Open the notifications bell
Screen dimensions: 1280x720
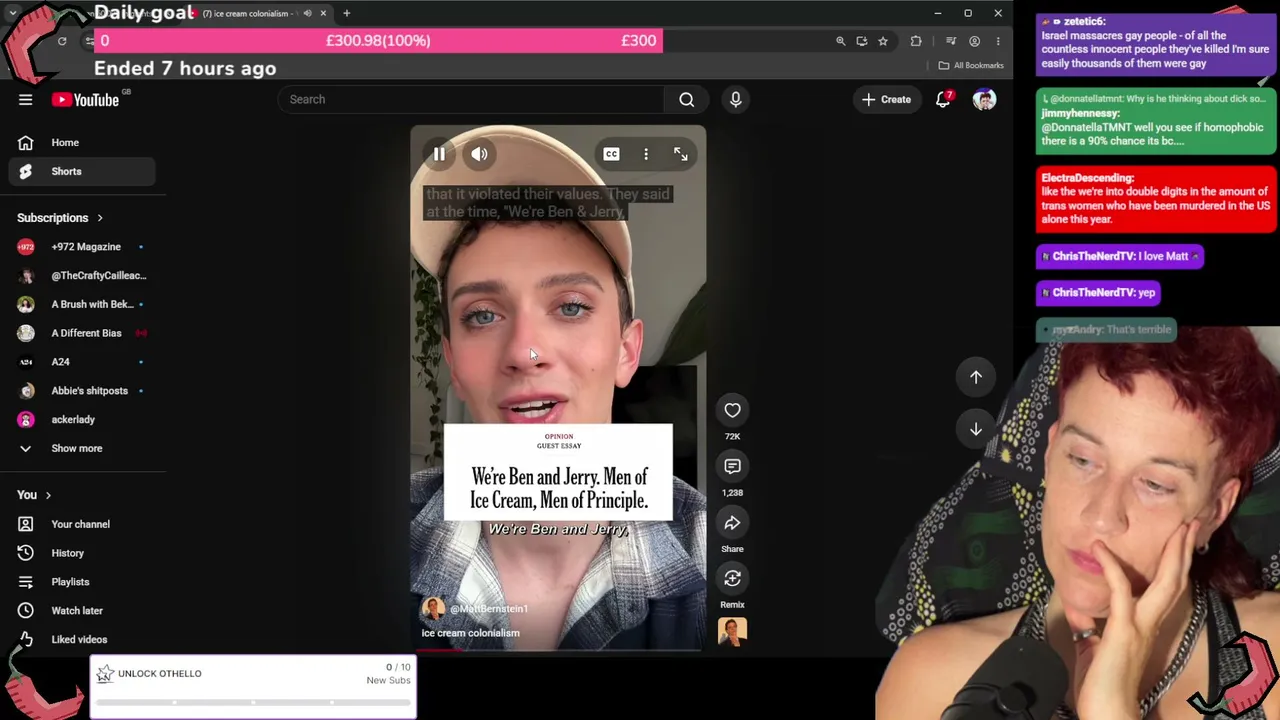(943, 99)
